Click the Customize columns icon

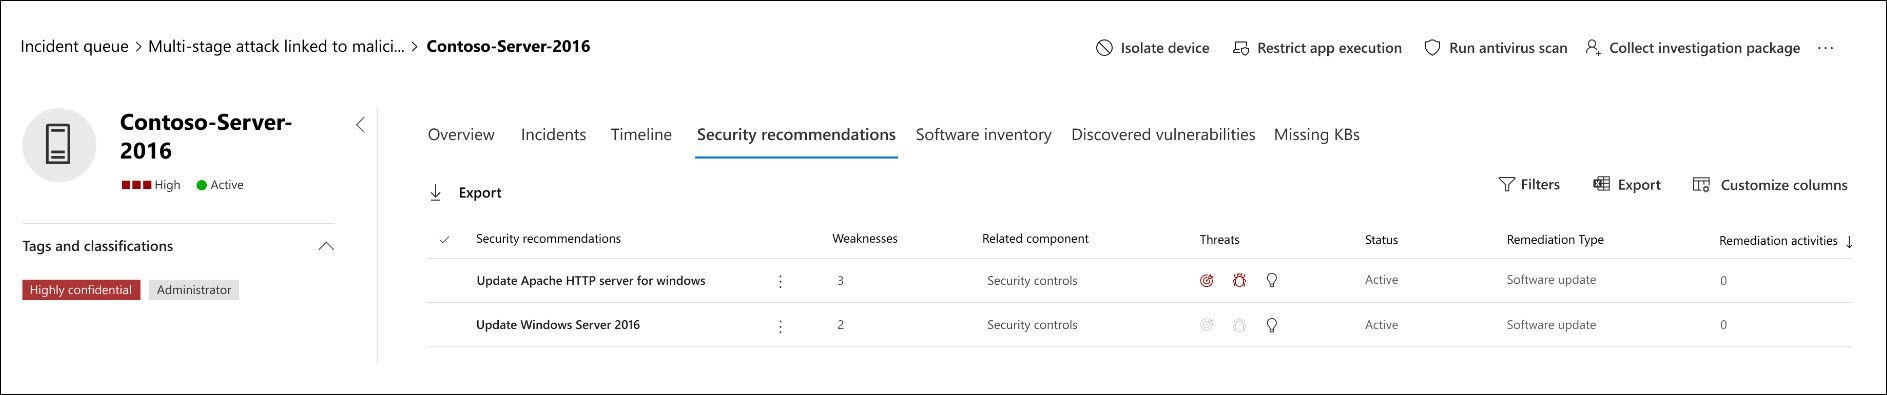click(x=1700, y=185)
